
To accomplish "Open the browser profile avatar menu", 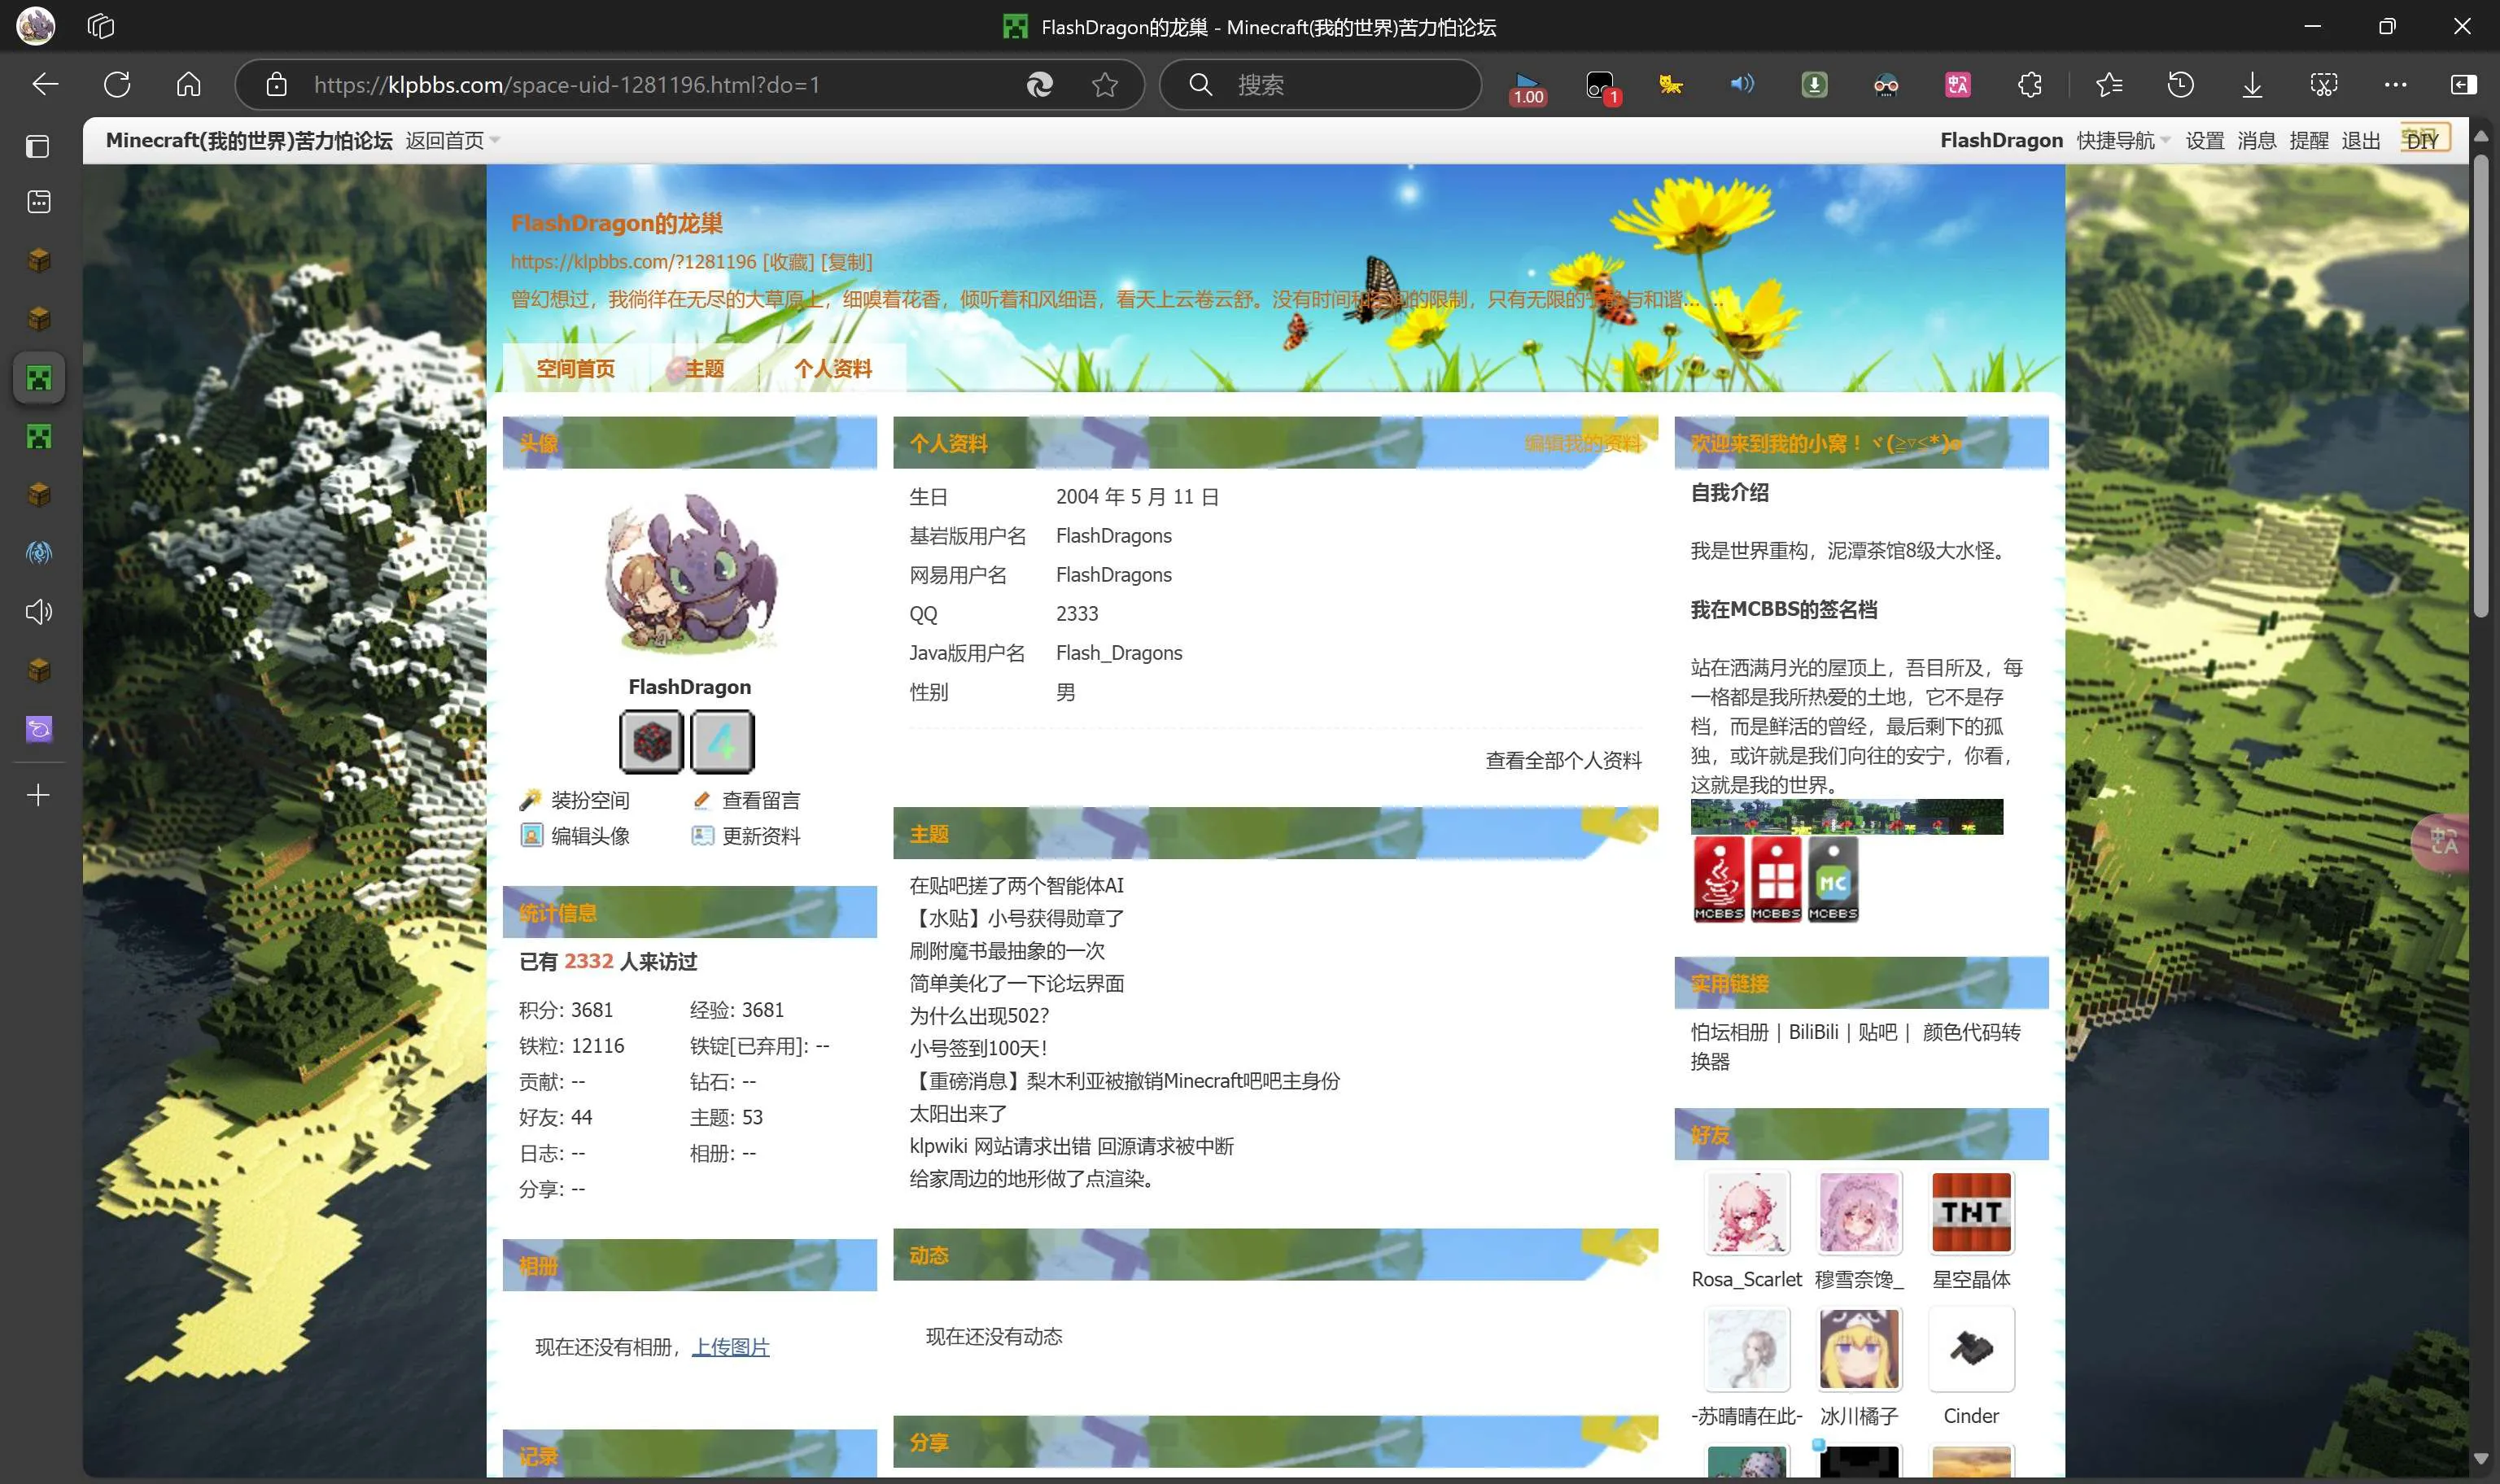I will (x=36, y=26).
